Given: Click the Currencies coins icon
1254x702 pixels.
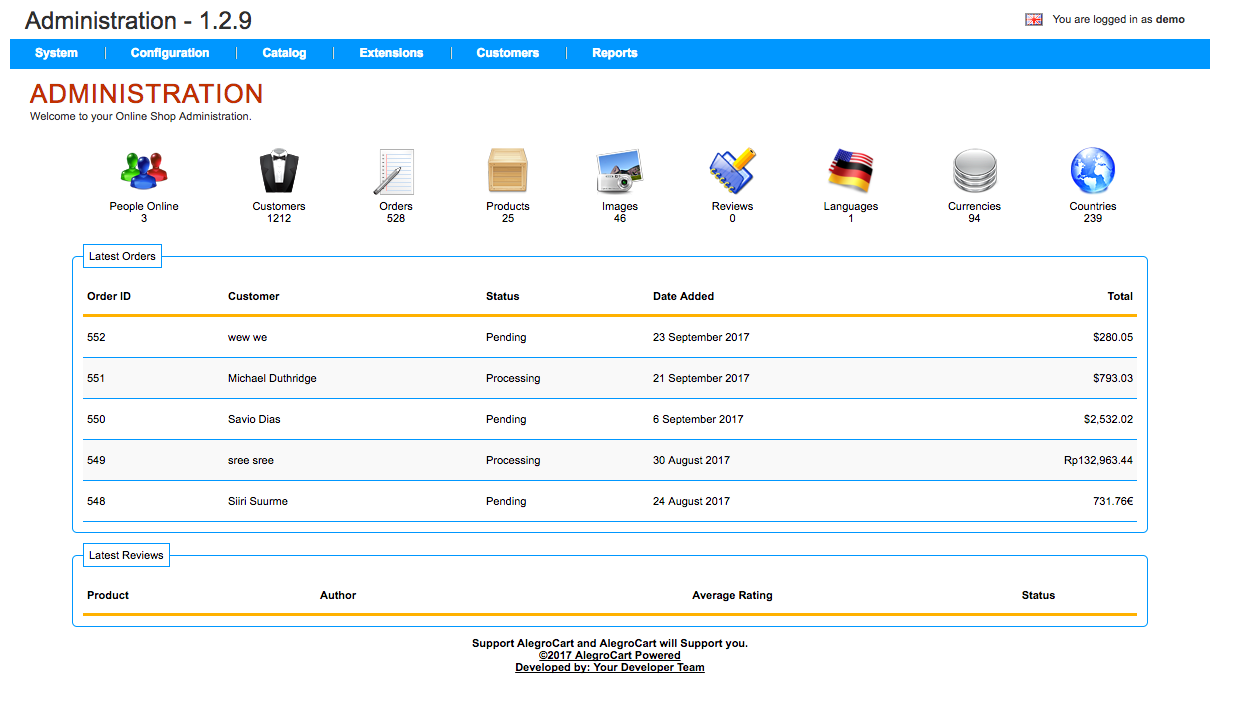Looking at the screenshot, I should (x=974, y=171).
